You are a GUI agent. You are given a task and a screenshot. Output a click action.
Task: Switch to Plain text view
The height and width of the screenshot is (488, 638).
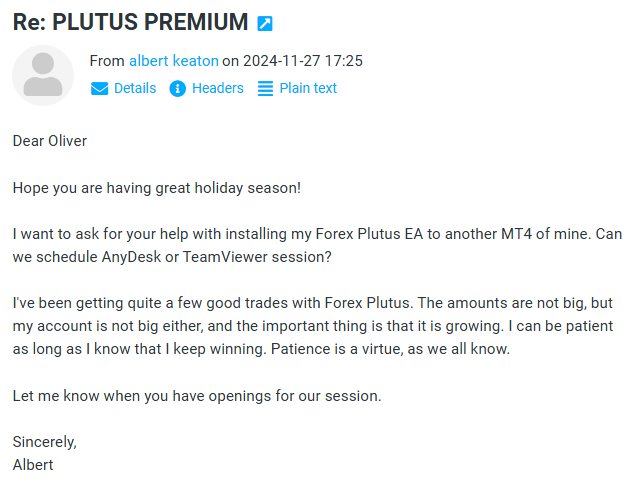308,88
